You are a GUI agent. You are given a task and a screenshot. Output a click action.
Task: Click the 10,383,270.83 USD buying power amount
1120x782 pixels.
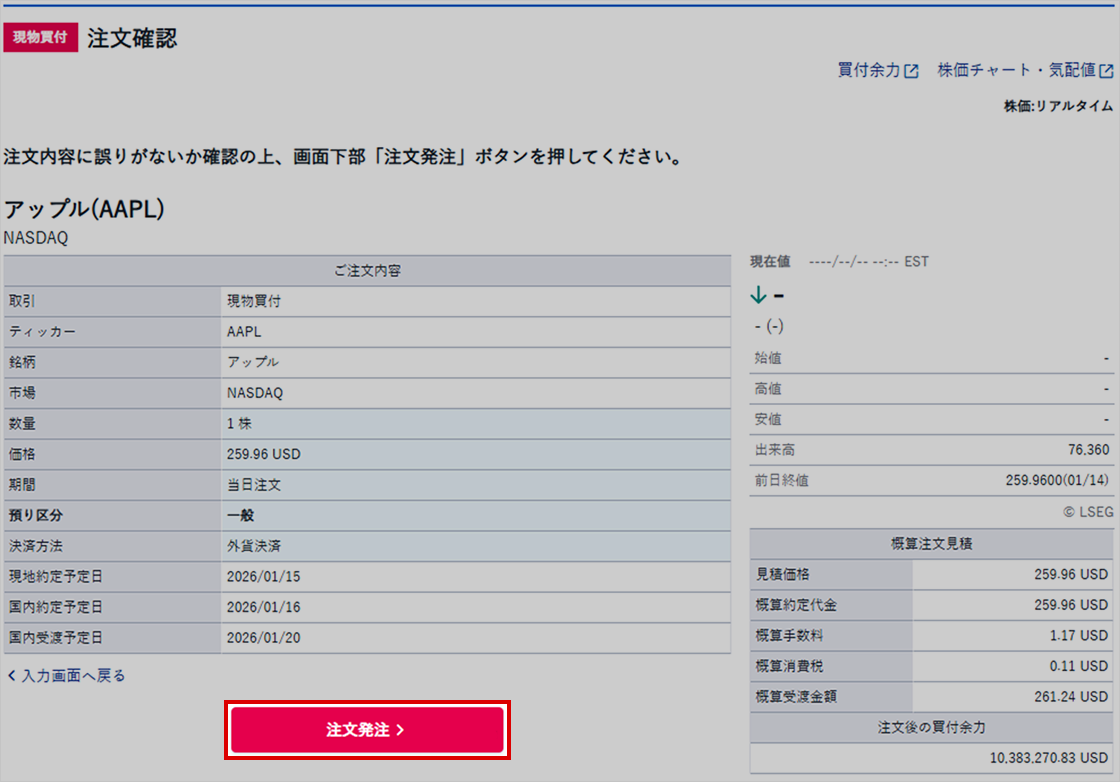coord(1048,758)
